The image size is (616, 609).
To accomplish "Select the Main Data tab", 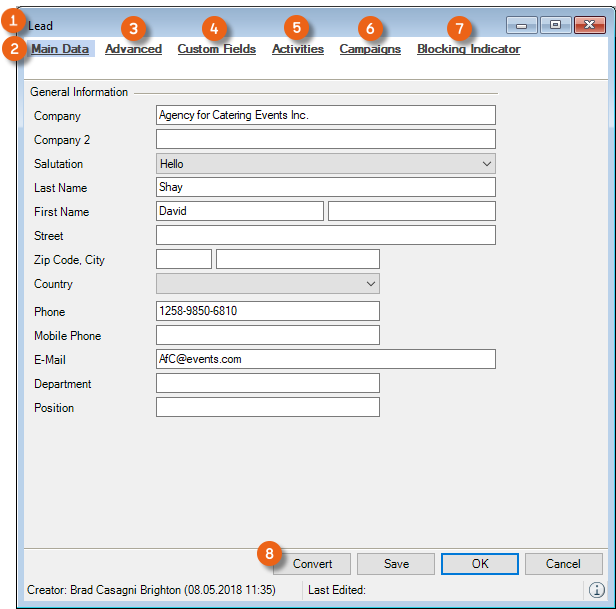I will point(60,49).
